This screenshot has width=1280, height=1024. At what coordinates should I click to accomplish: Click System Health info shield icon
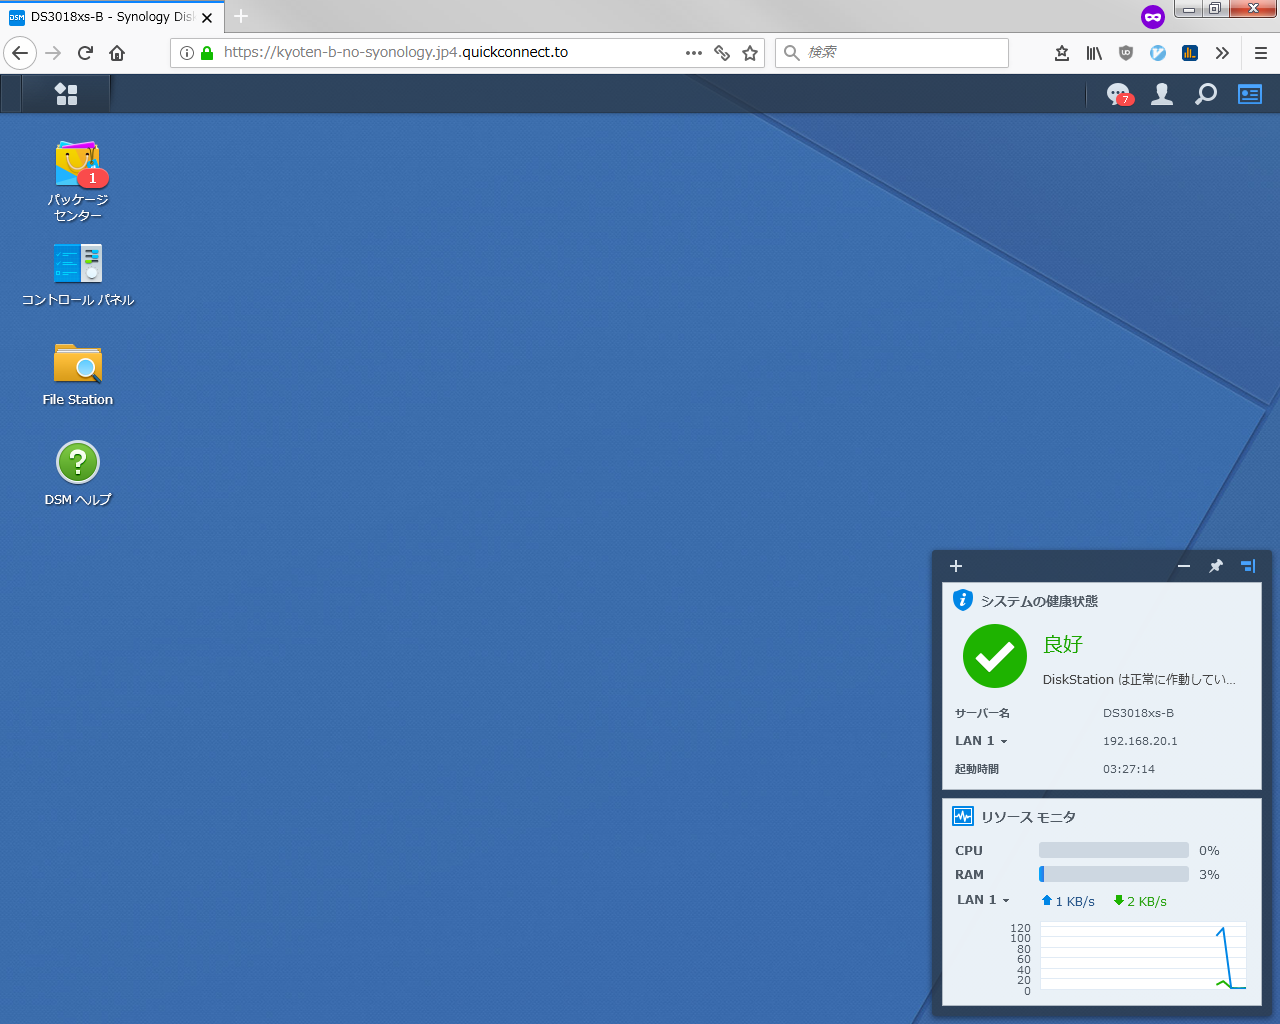[963, 600]
